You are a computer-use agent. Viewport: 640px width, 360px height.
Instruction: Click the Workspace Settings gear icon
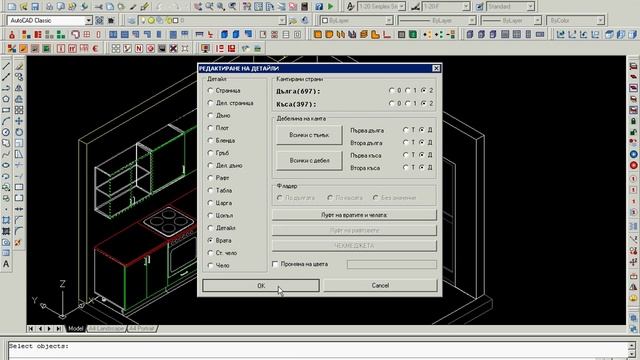pos(99,20)
